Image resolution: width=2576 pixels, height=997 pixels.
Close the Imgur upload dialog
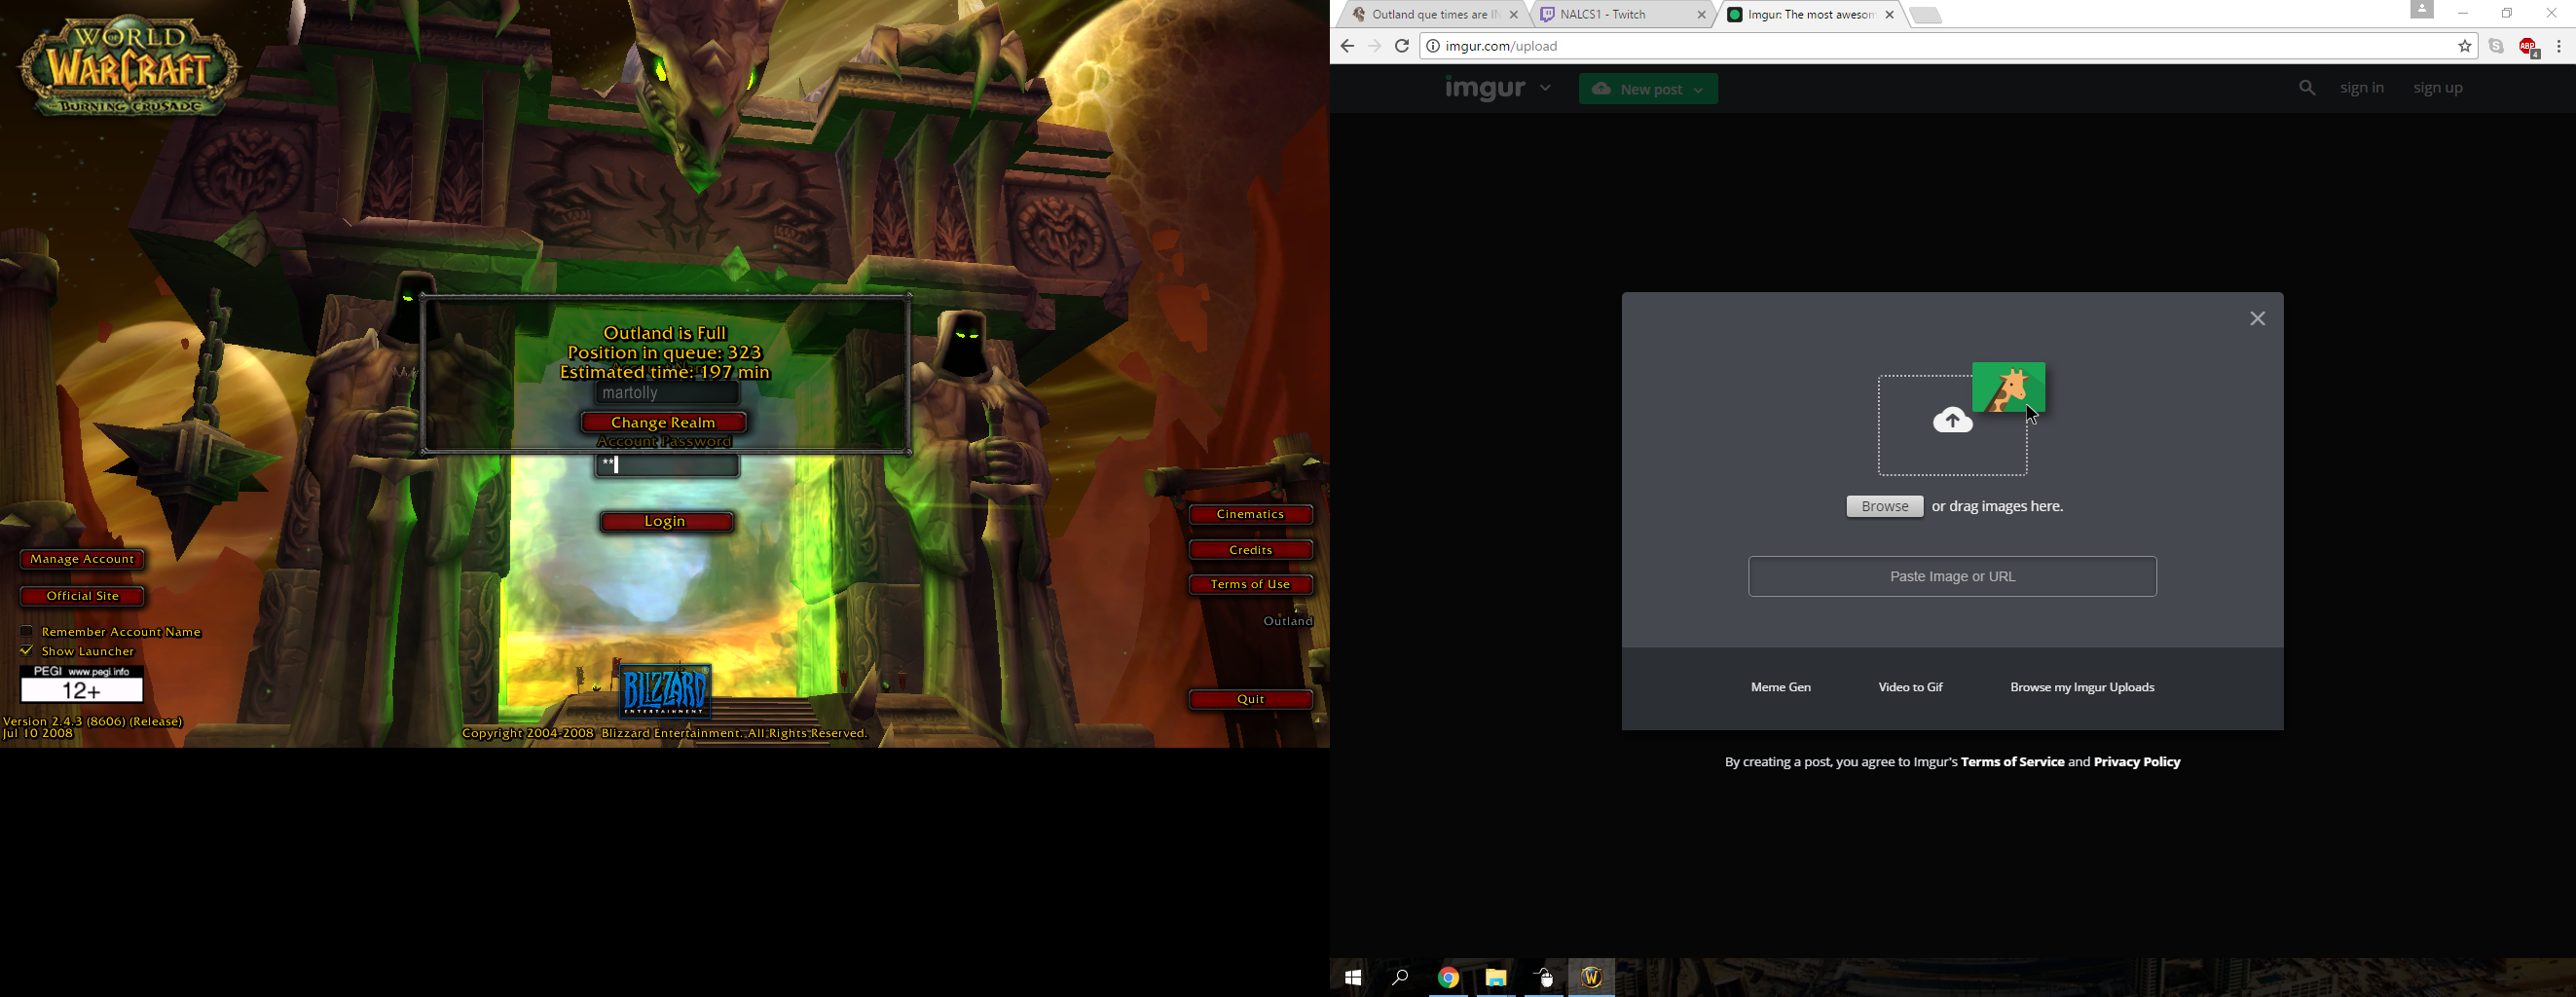pyautogui.click(x=2257, y=319)
